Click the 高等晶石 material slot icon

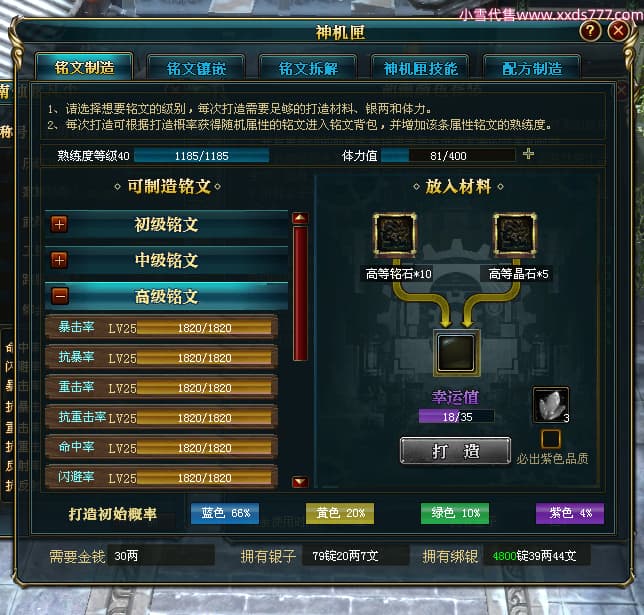coord(514,234)
